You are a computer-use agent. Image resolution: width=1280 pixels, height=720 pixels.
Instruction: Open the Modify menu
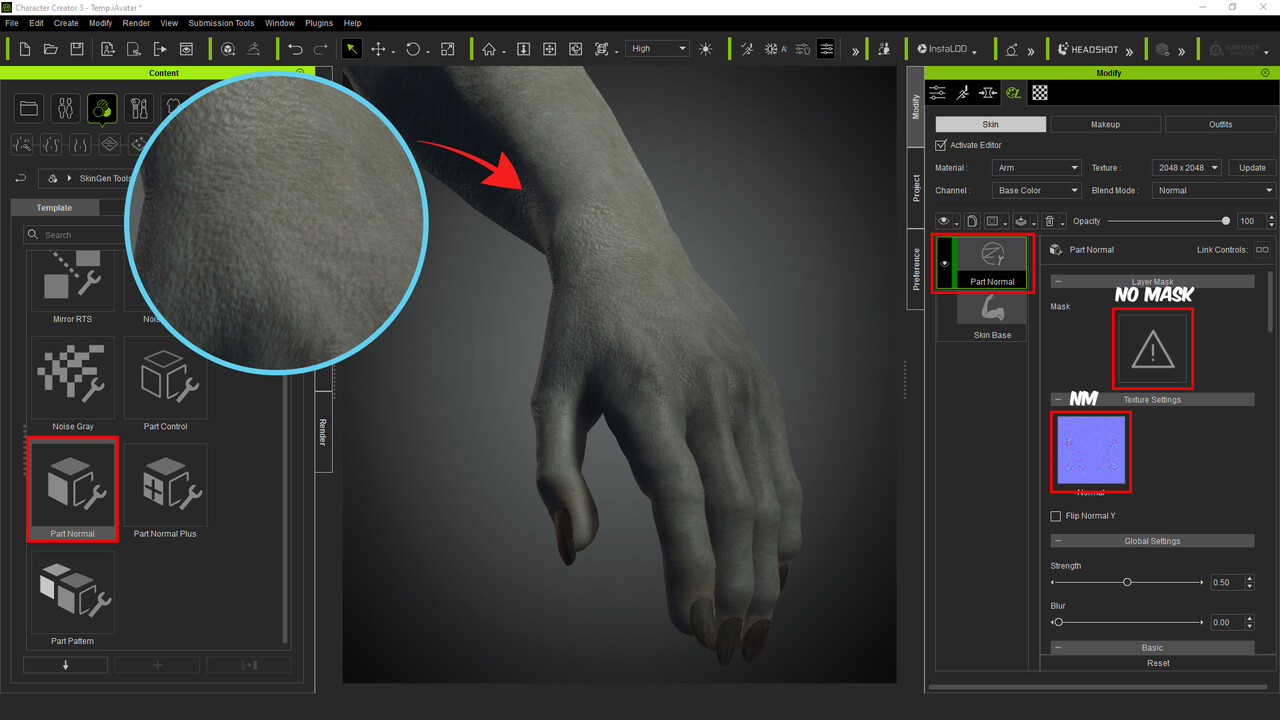(x=100, y=23)
